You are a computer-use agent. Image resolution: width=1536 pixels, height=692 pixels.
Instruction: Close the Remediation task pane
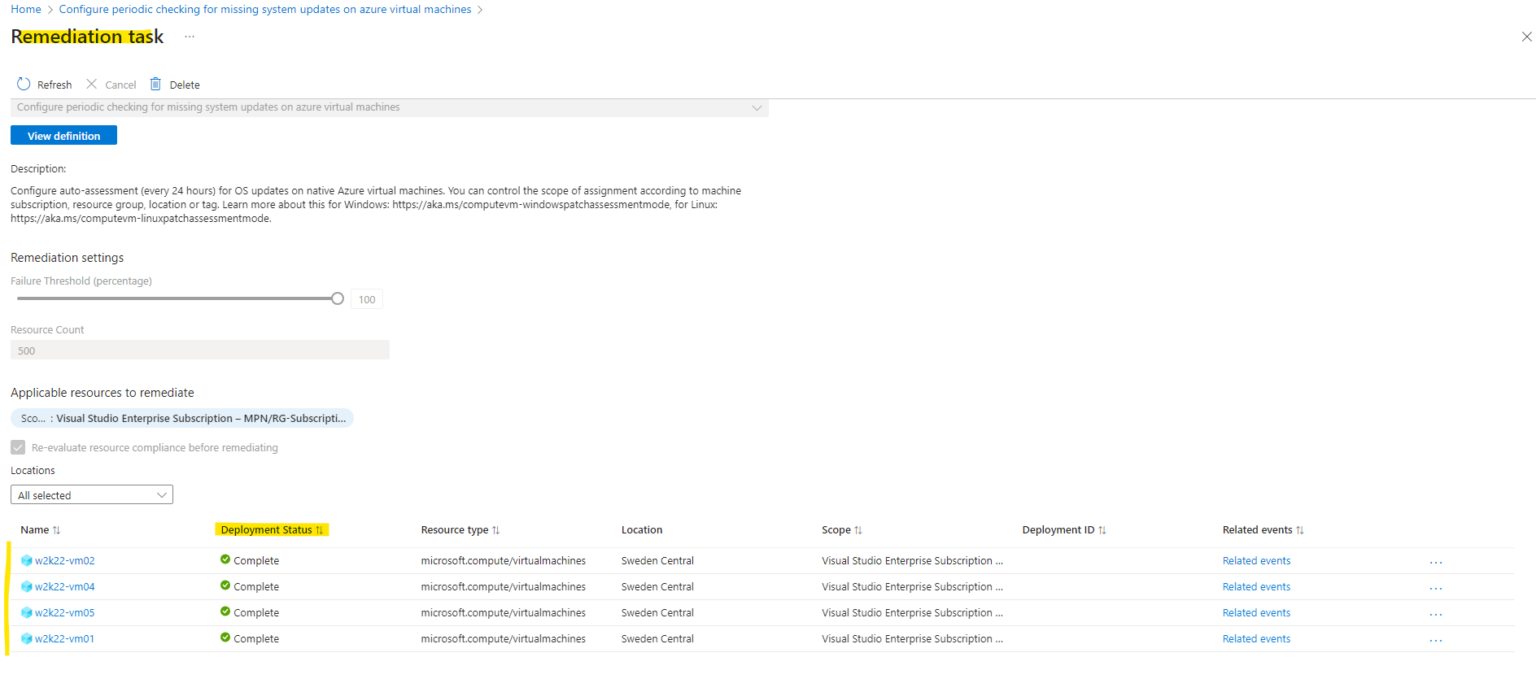click(x=1526, y=37)
